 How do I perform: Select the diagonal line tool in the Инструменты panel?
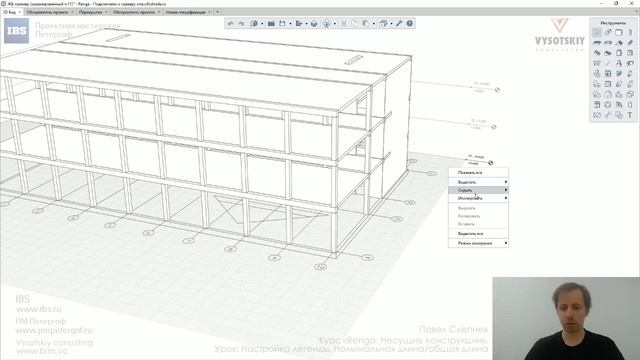click(608, 63)
